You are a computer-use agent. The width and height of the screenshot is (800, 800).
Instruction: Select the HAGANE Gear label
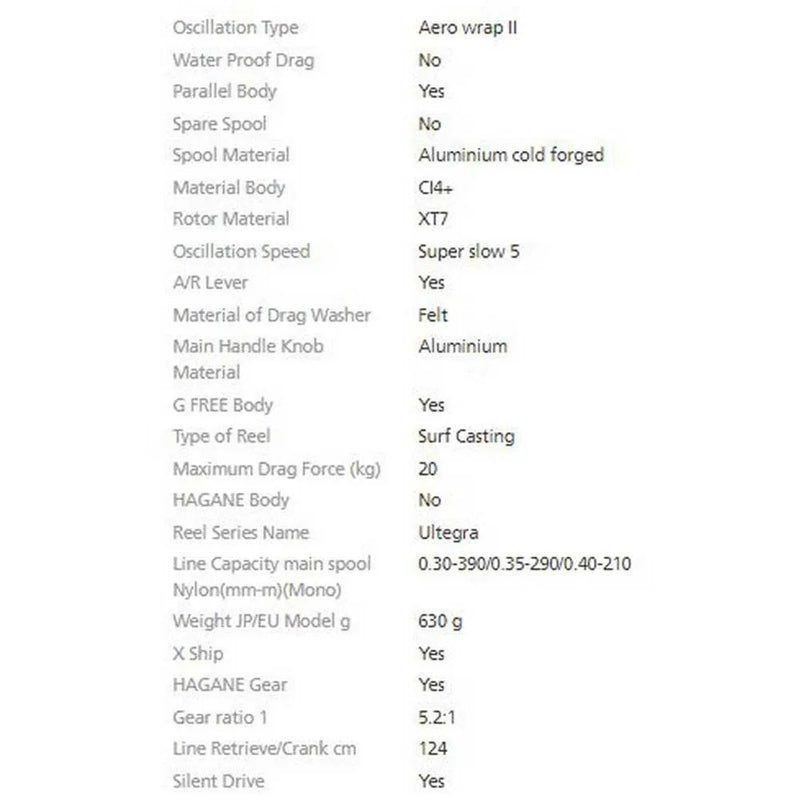pyautogui.click(x=230, y=685)
